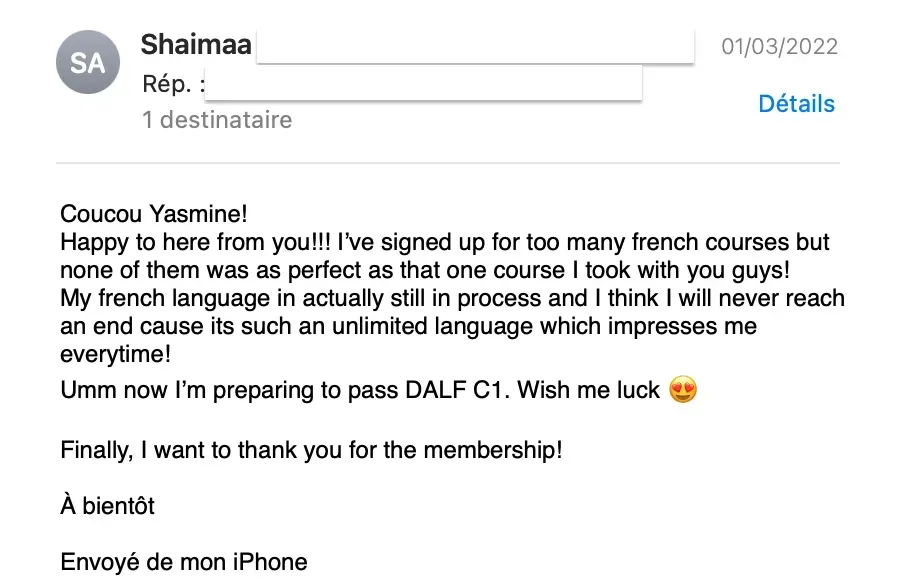Click the À bientôt sign-off

[x=108, y=506]
